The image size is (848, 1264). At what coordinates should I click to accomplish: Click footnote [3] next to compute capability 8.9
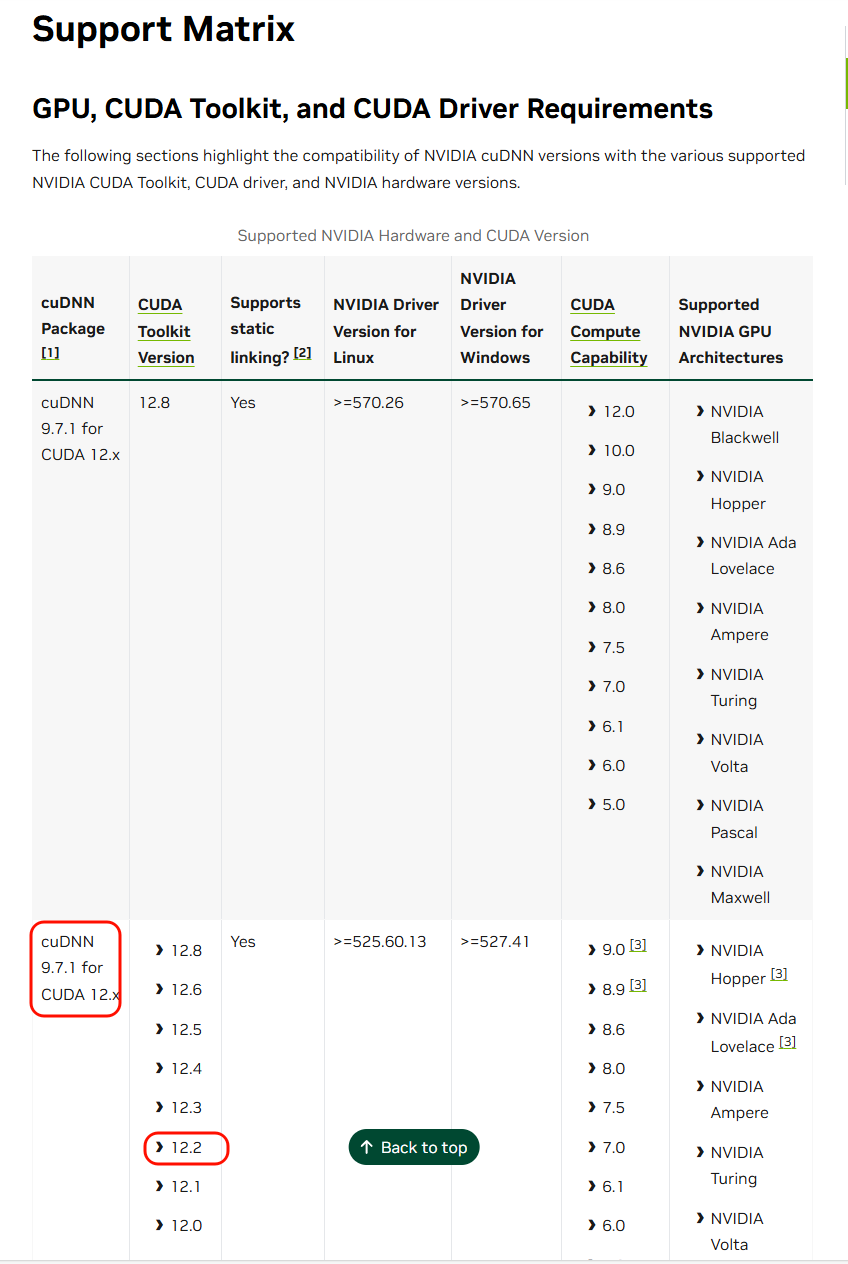638,985
